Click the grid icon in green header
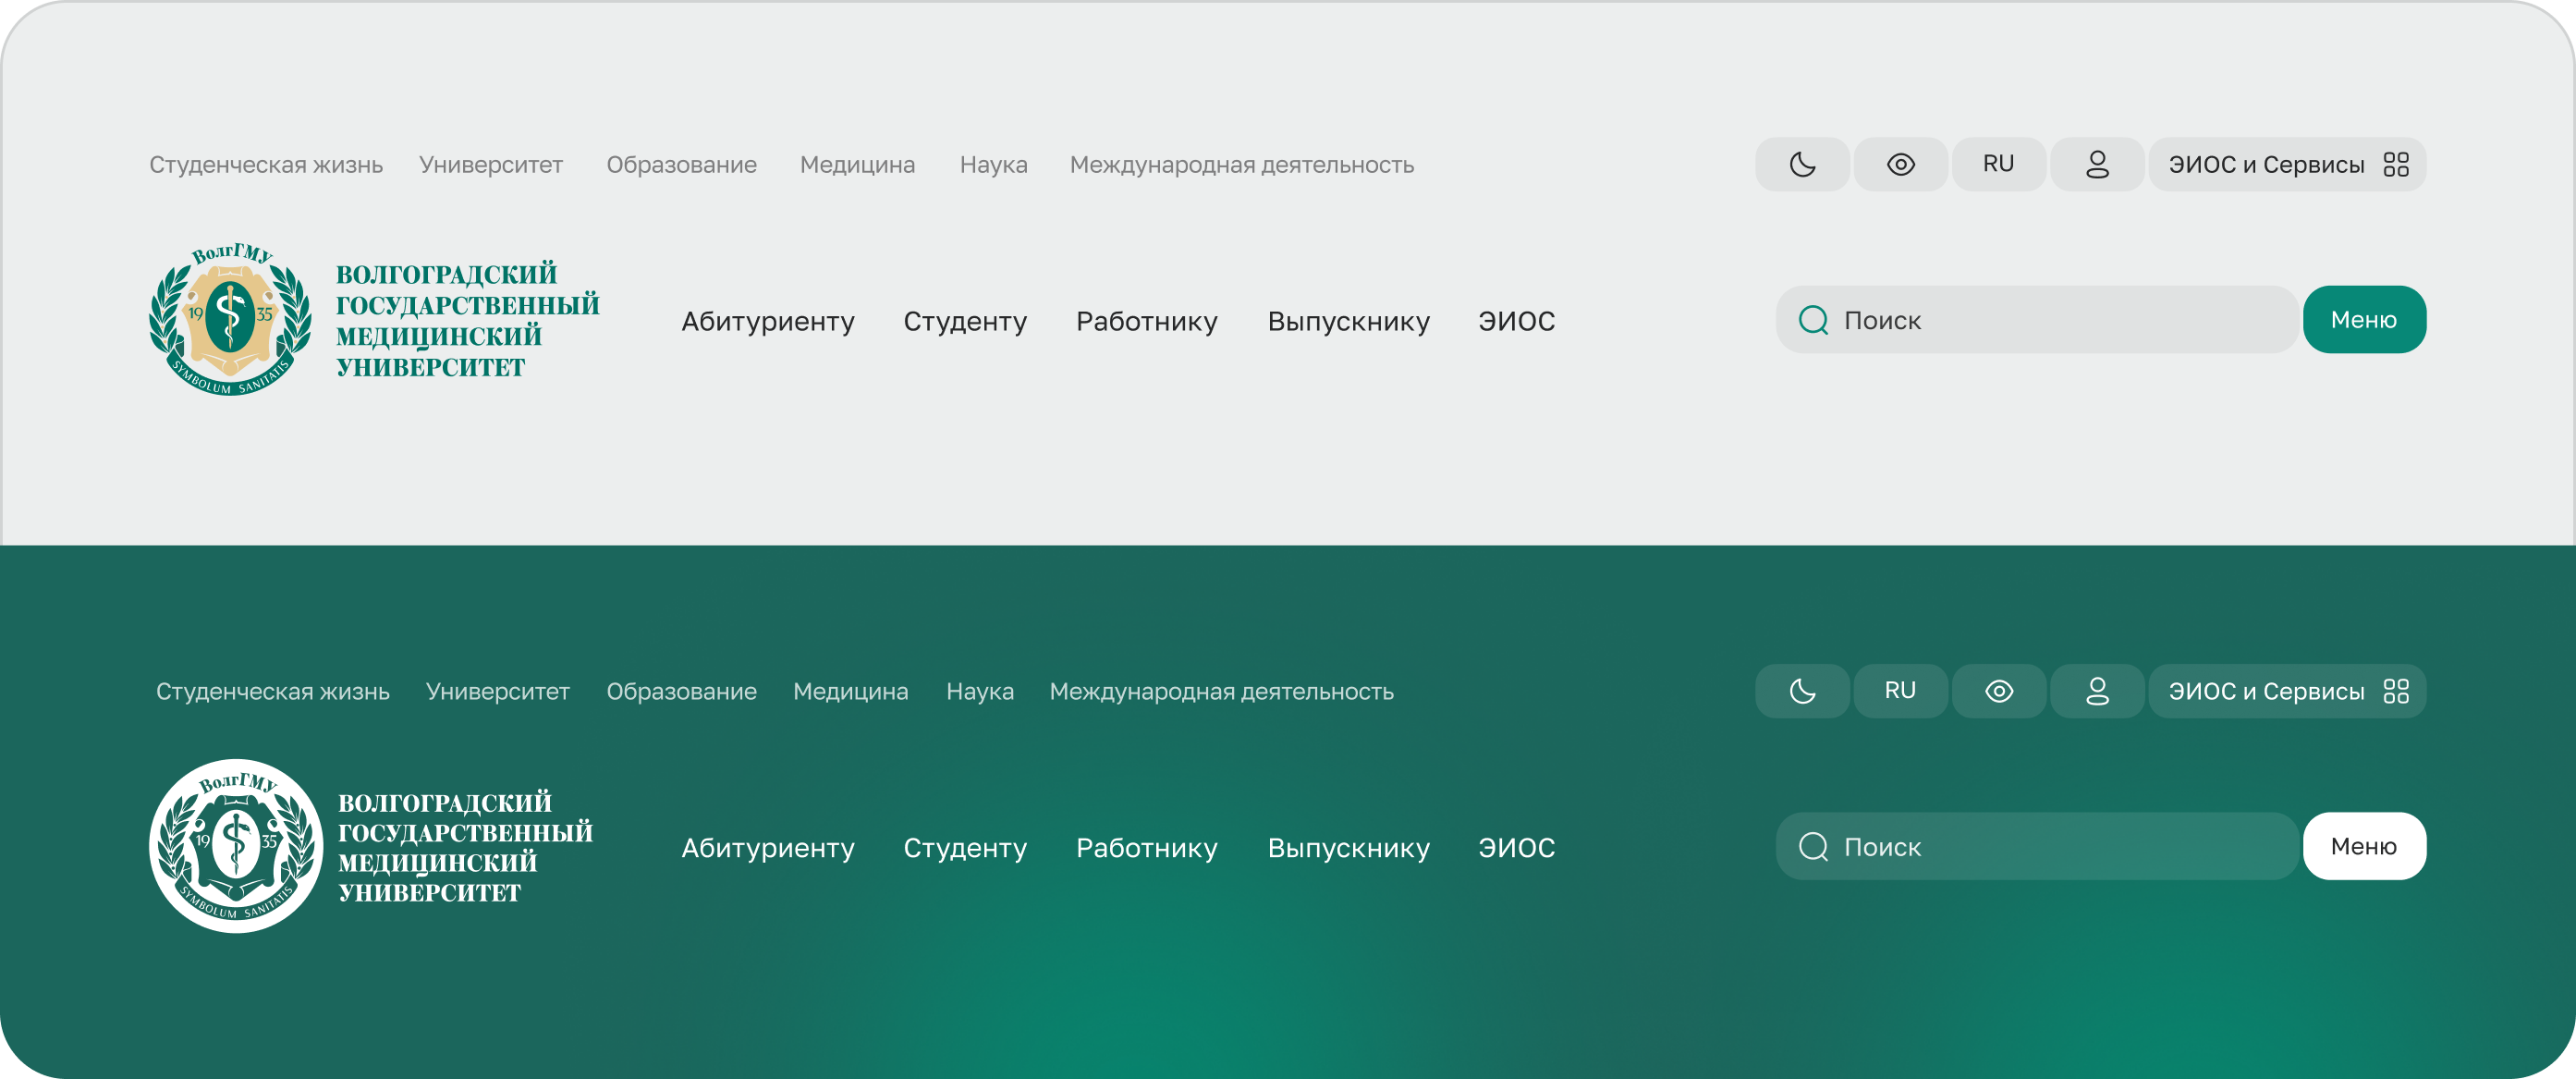Screen dimensions: 2576x1079 [2396, 691]
